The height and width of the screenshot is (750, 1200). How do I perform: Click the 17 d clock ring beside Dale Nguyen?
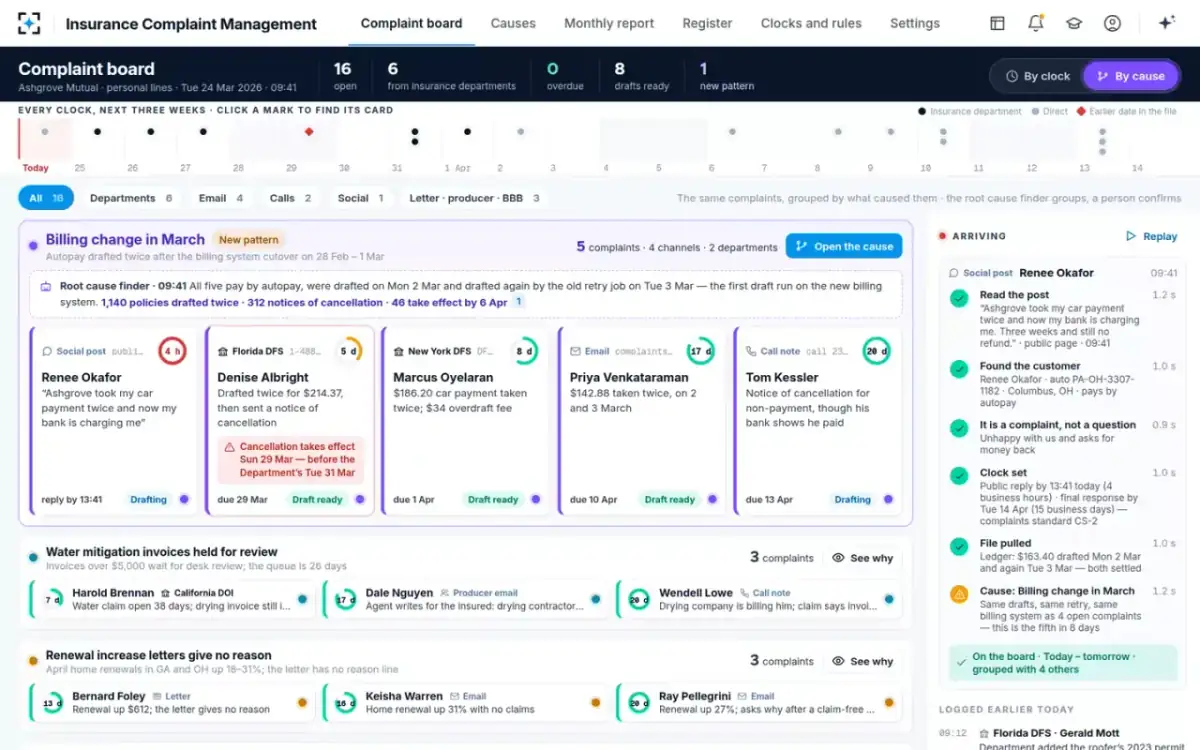coord(345,600)
